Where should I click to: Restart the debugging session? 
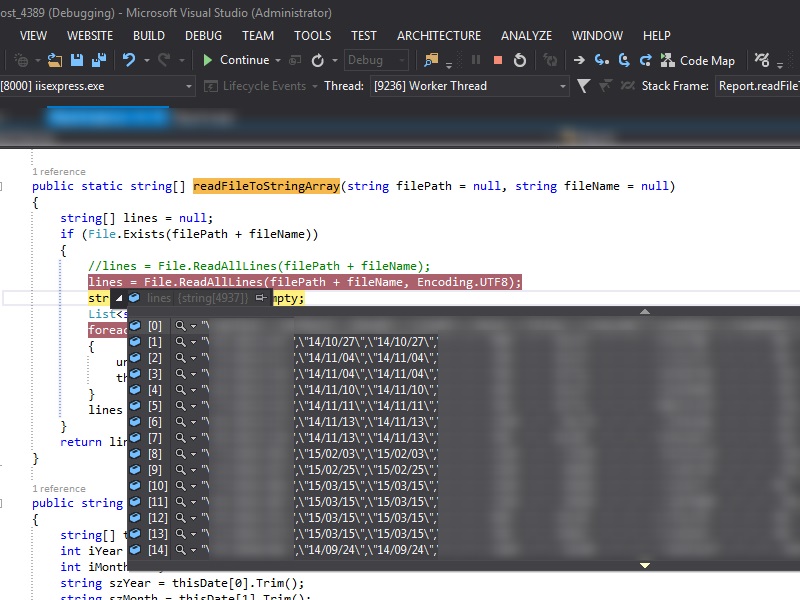pos(519,60)
